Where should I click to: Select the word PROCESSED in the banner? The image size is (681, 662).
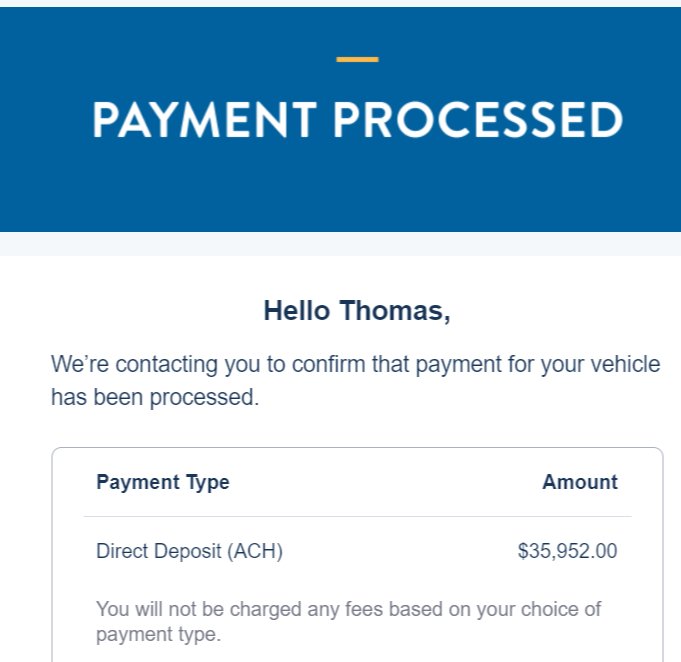pos(478,120)
